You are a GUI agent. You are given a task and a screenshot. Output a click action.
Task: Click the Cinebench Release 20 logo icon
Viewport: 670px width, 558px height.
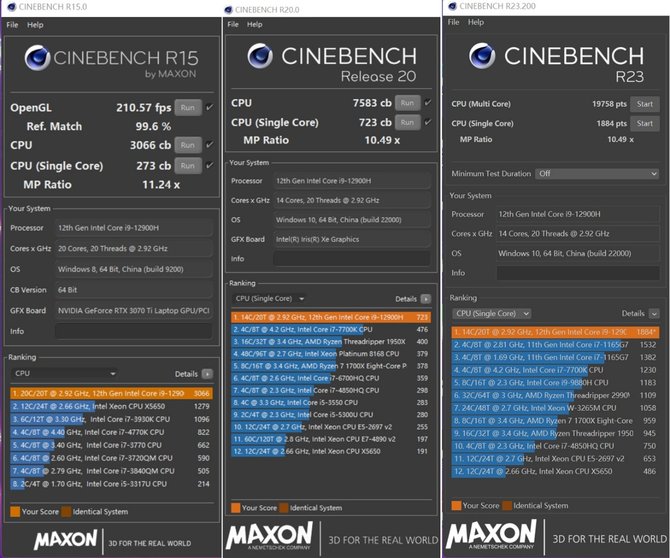[x=260, y=56]
